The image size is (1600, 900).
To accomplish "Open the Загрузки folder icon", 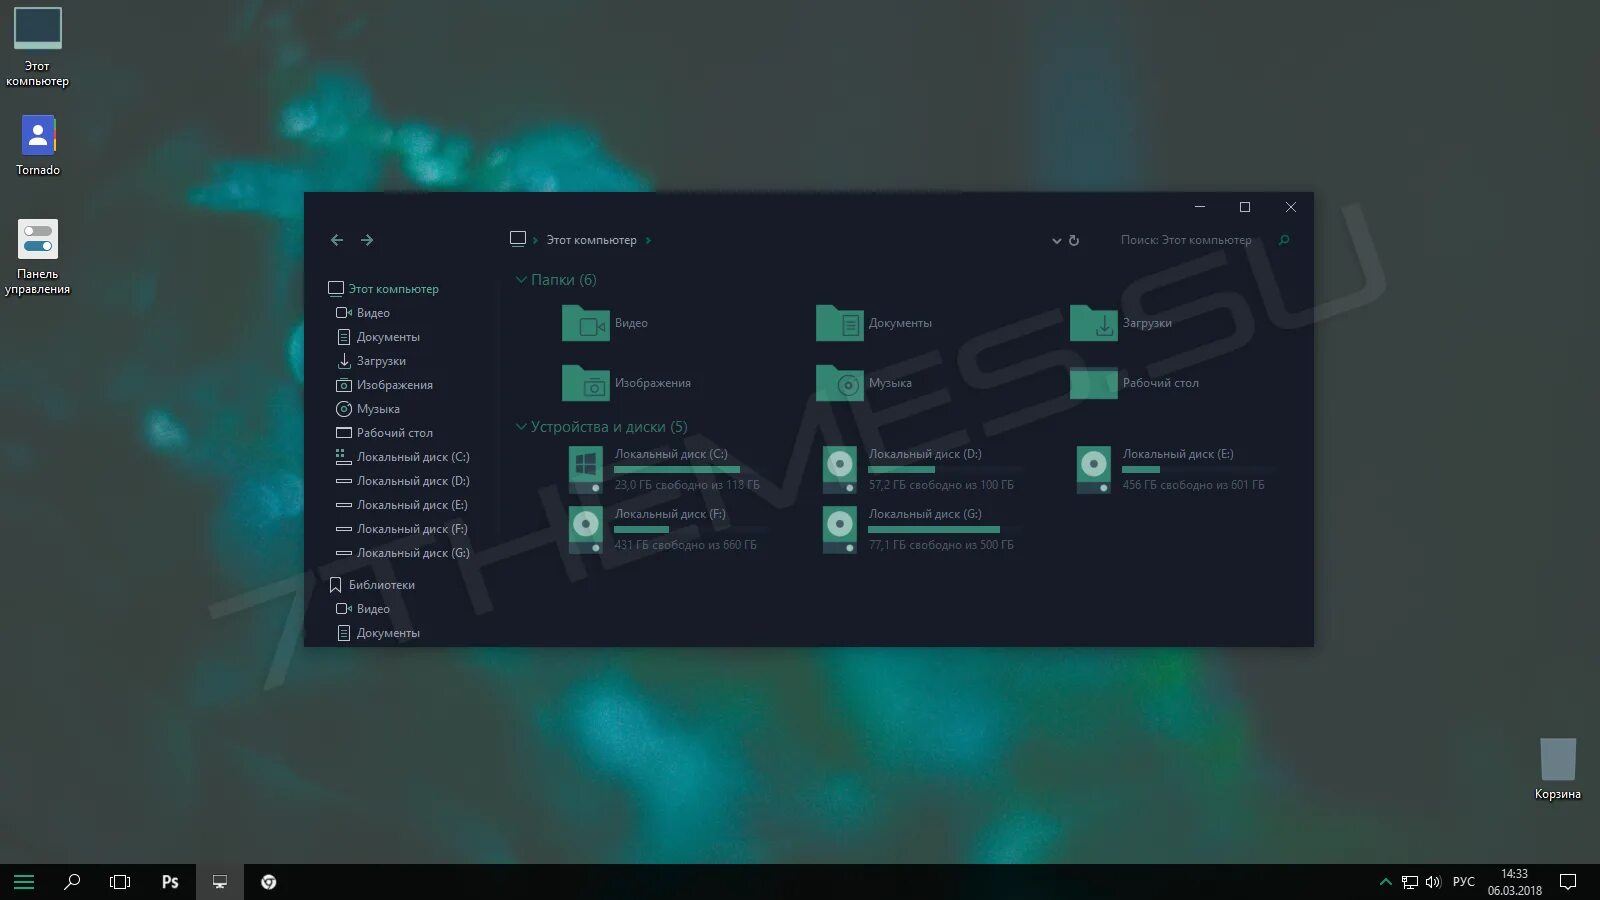I will tap(1093, 323).
